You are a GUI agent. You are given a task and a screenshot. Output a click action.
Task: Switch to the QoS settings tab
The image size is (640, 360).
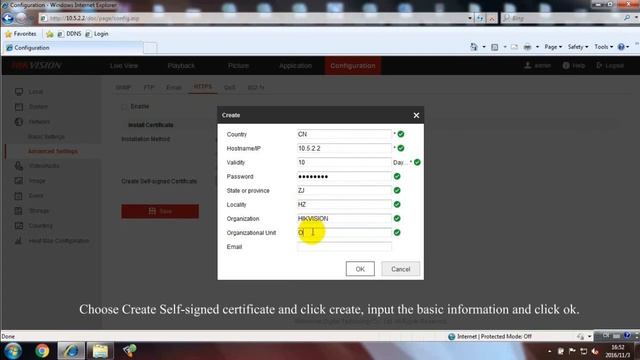[x=230, y=87]
